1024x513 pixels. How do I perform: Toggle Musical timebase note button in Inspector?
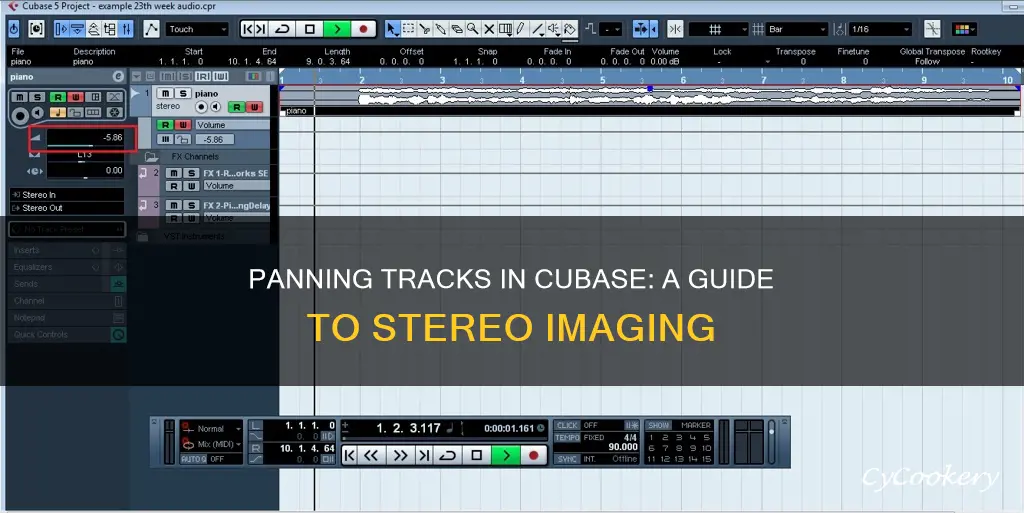[x=57, y=112]
